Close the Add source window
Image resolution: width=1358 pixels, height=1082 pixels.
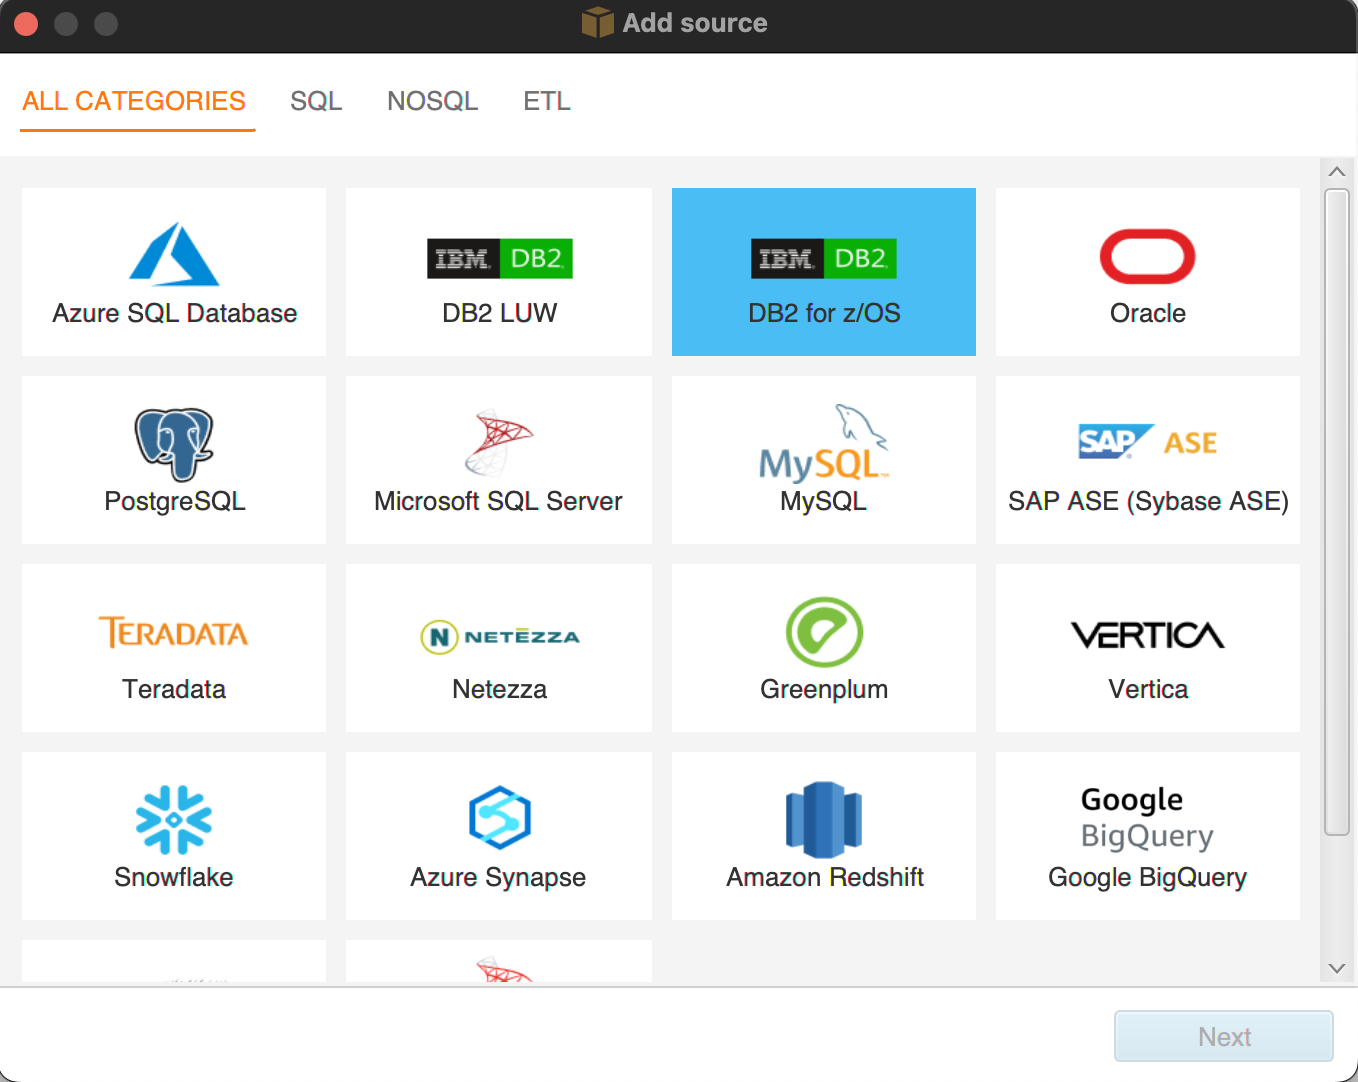click(x=27, y=23)
